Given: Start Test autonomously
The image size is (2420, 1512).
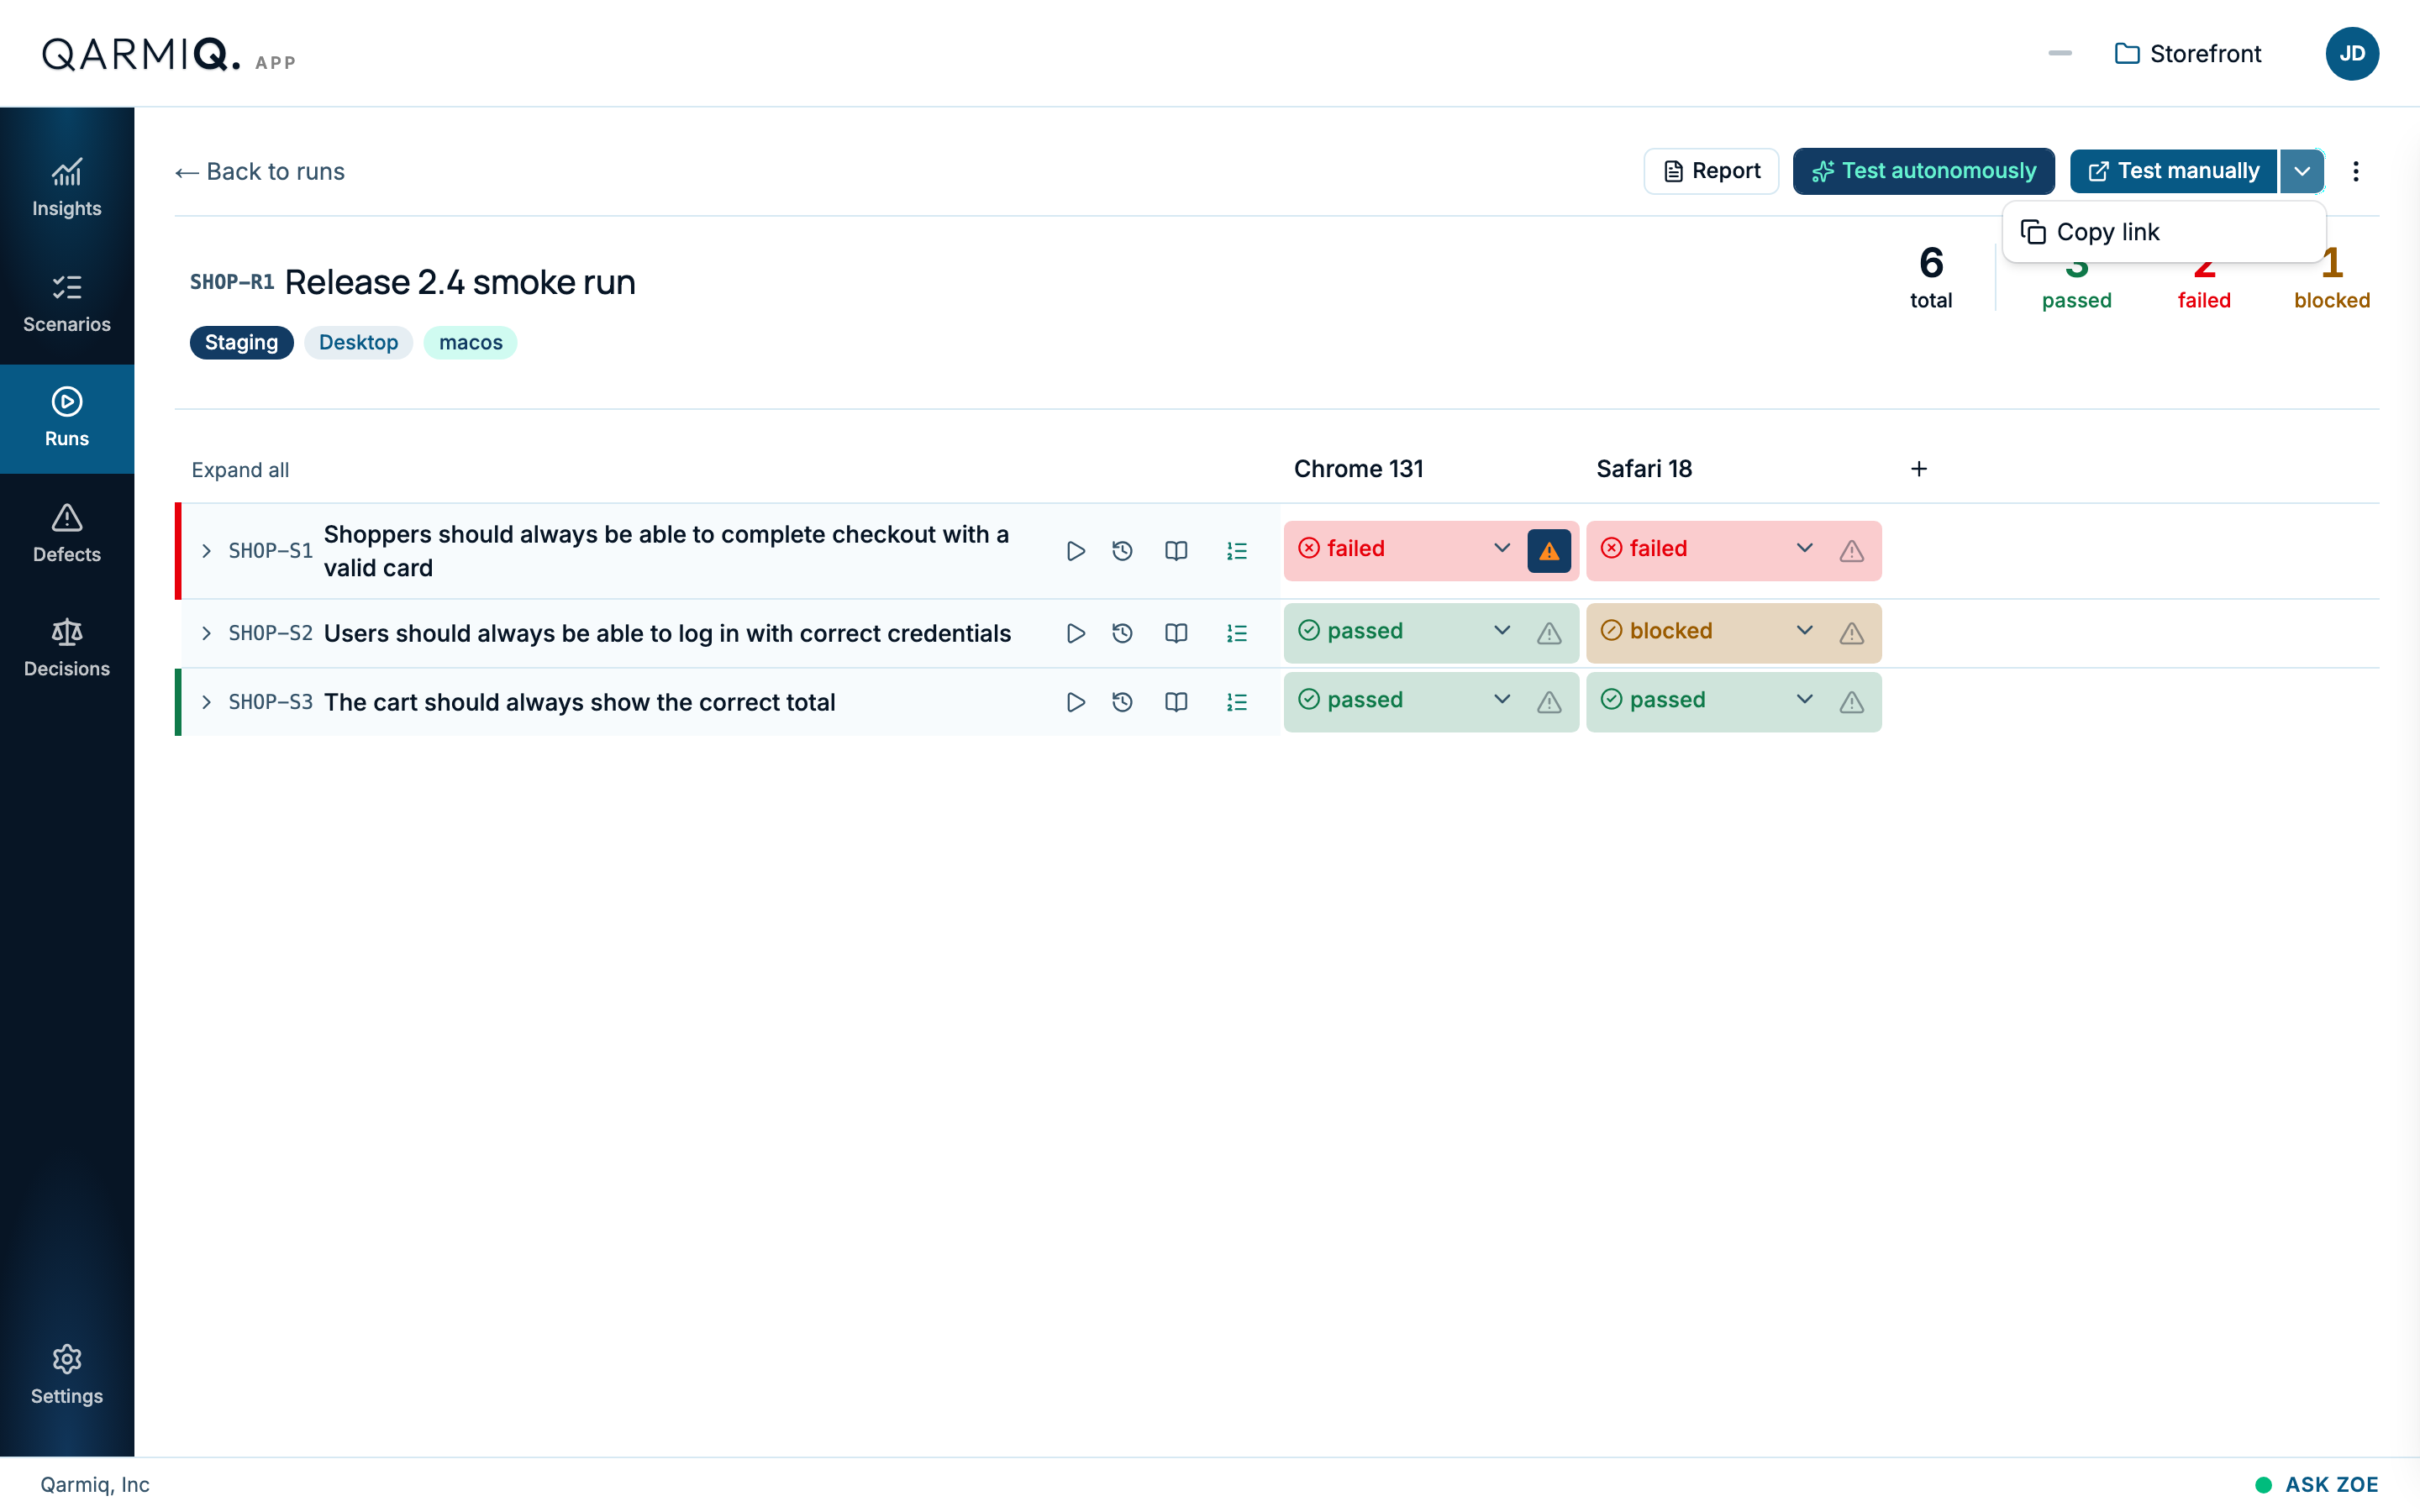Looking at the screenshot, I should pos(1923,171).
